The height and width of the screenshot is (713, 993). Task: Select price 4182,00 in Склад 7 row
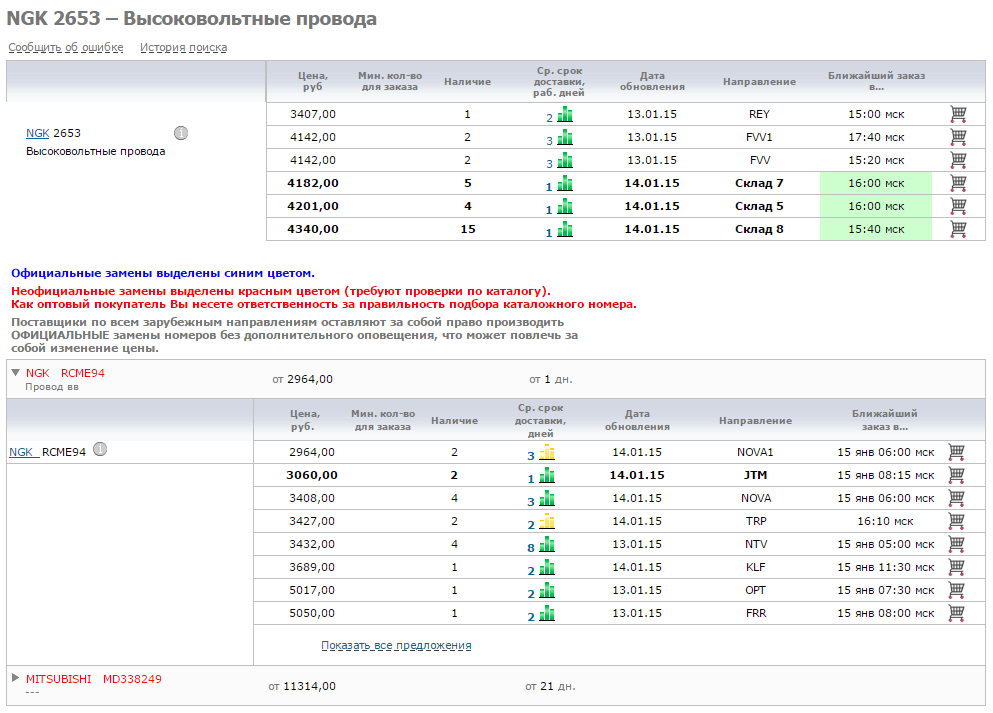click(x=313, y=183)
